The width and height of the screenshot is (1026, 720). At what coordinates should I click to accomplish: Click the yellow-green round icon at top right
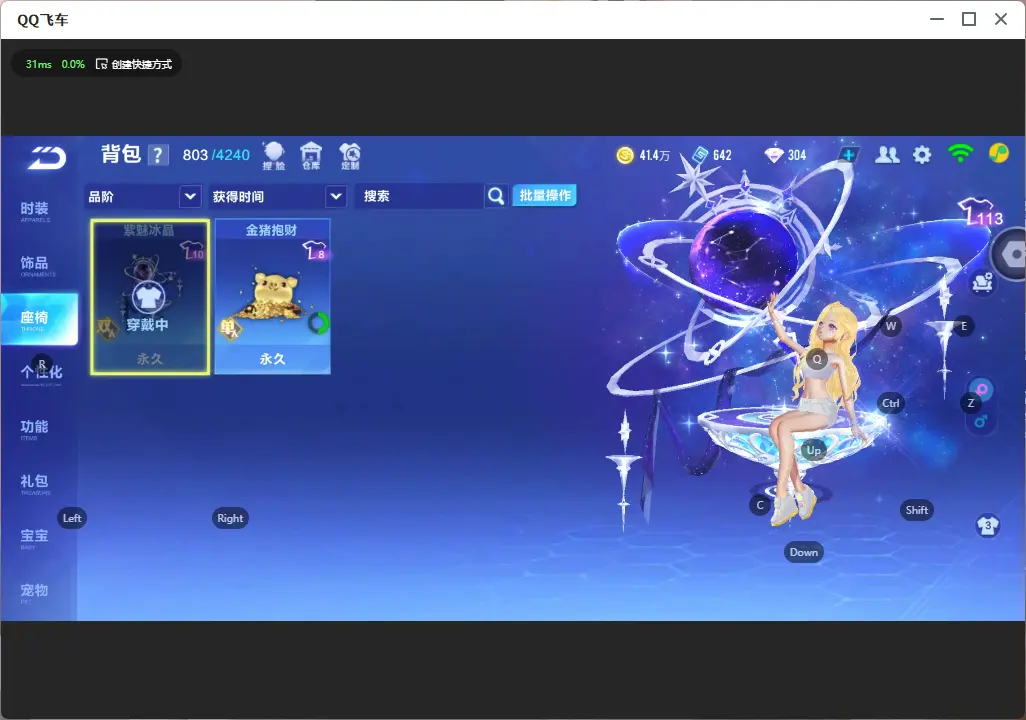(999, 153)
